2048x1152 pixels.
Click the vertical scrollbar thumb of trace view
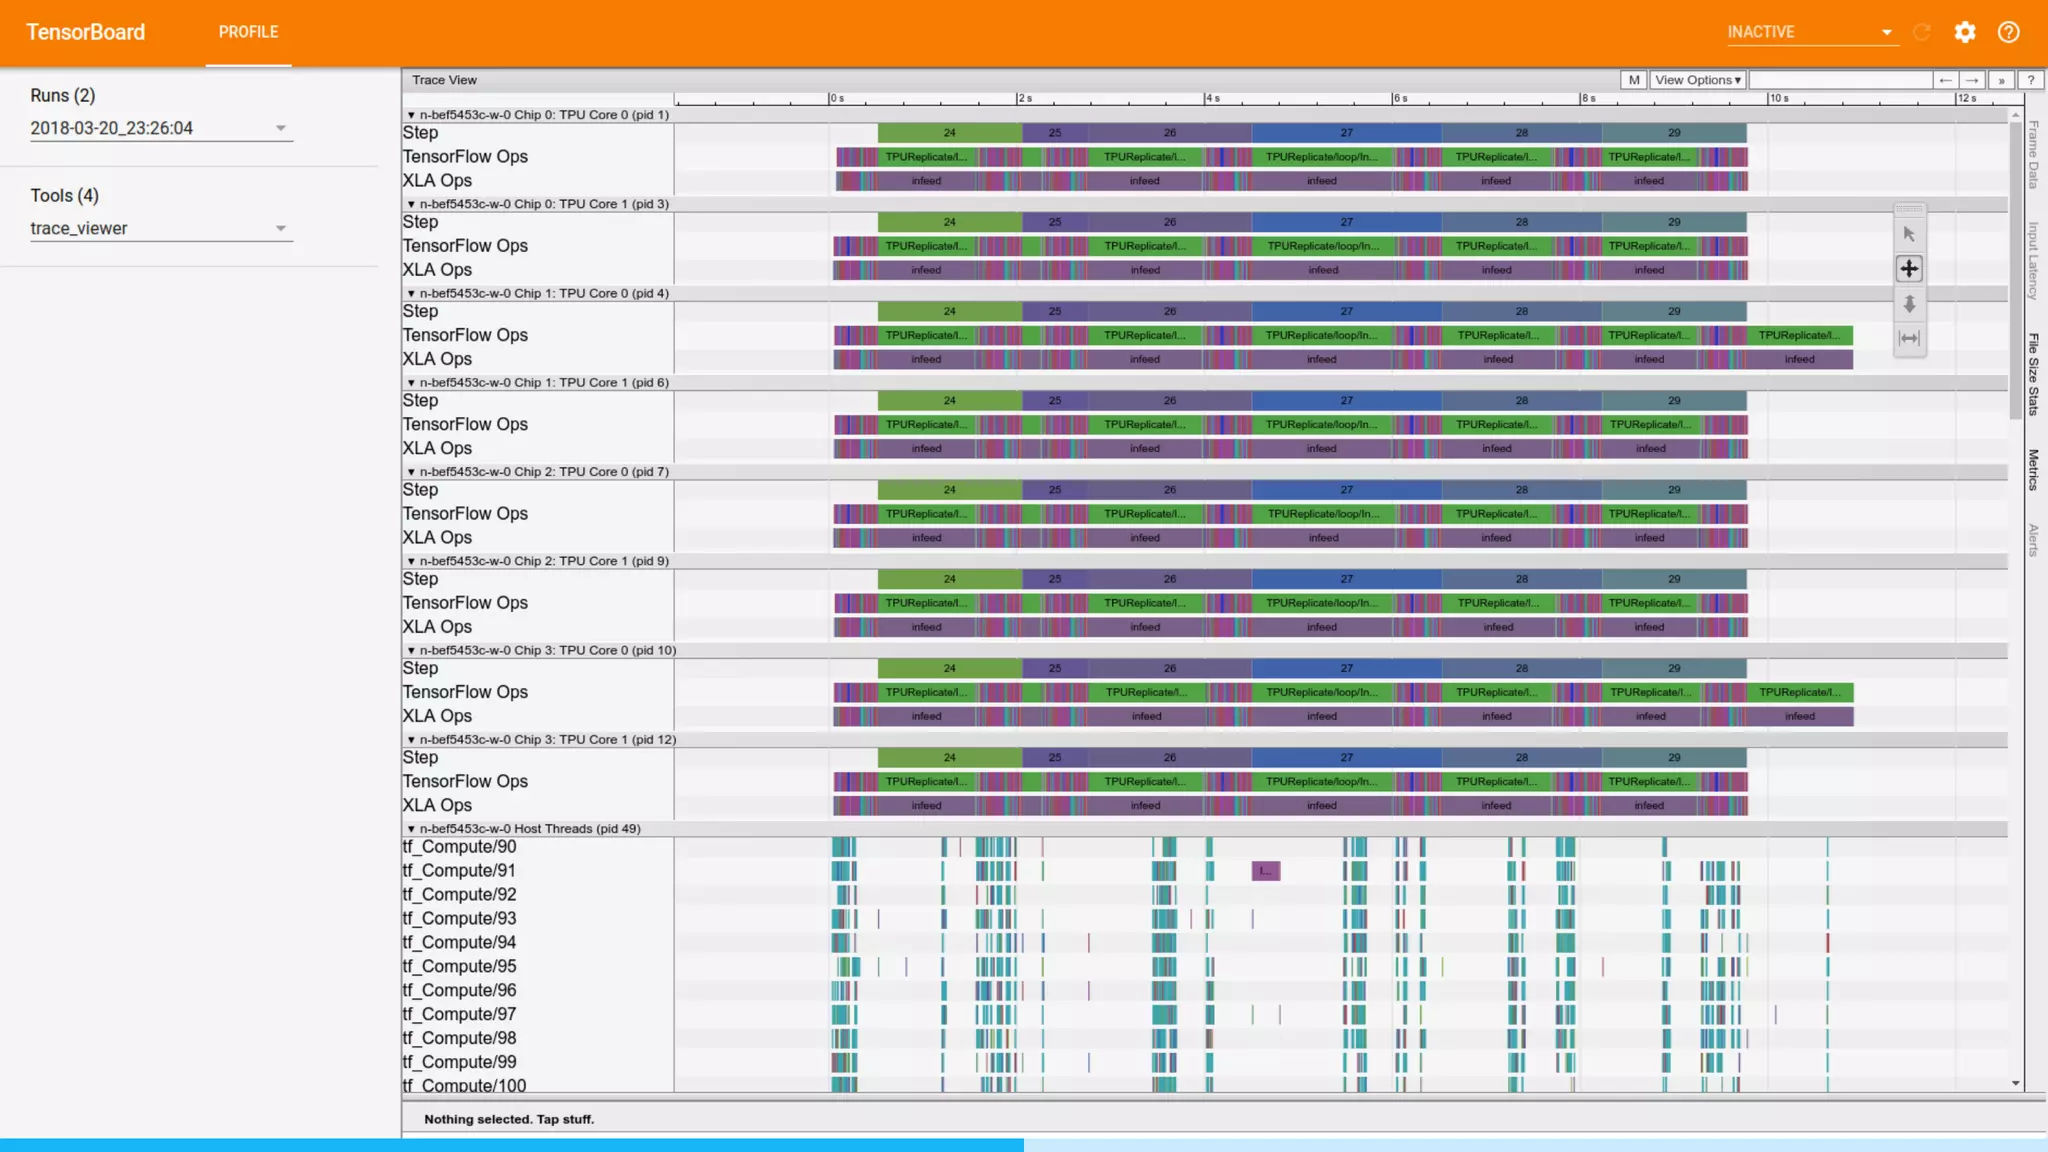2015,270
